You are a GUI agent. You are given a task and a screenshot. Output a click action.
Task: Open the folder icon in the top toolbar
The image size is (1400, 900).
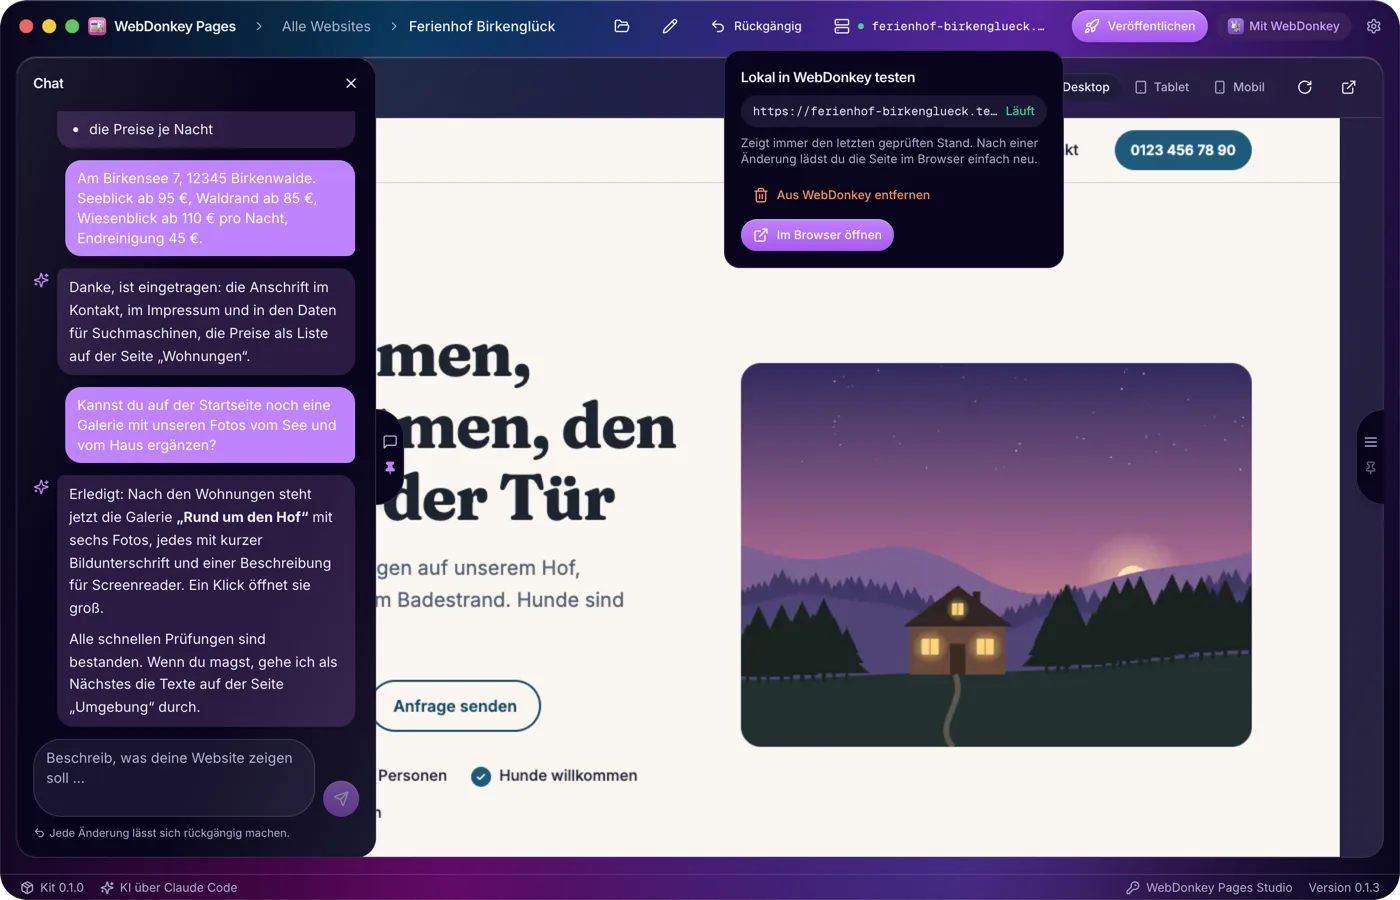click(622, 26)
